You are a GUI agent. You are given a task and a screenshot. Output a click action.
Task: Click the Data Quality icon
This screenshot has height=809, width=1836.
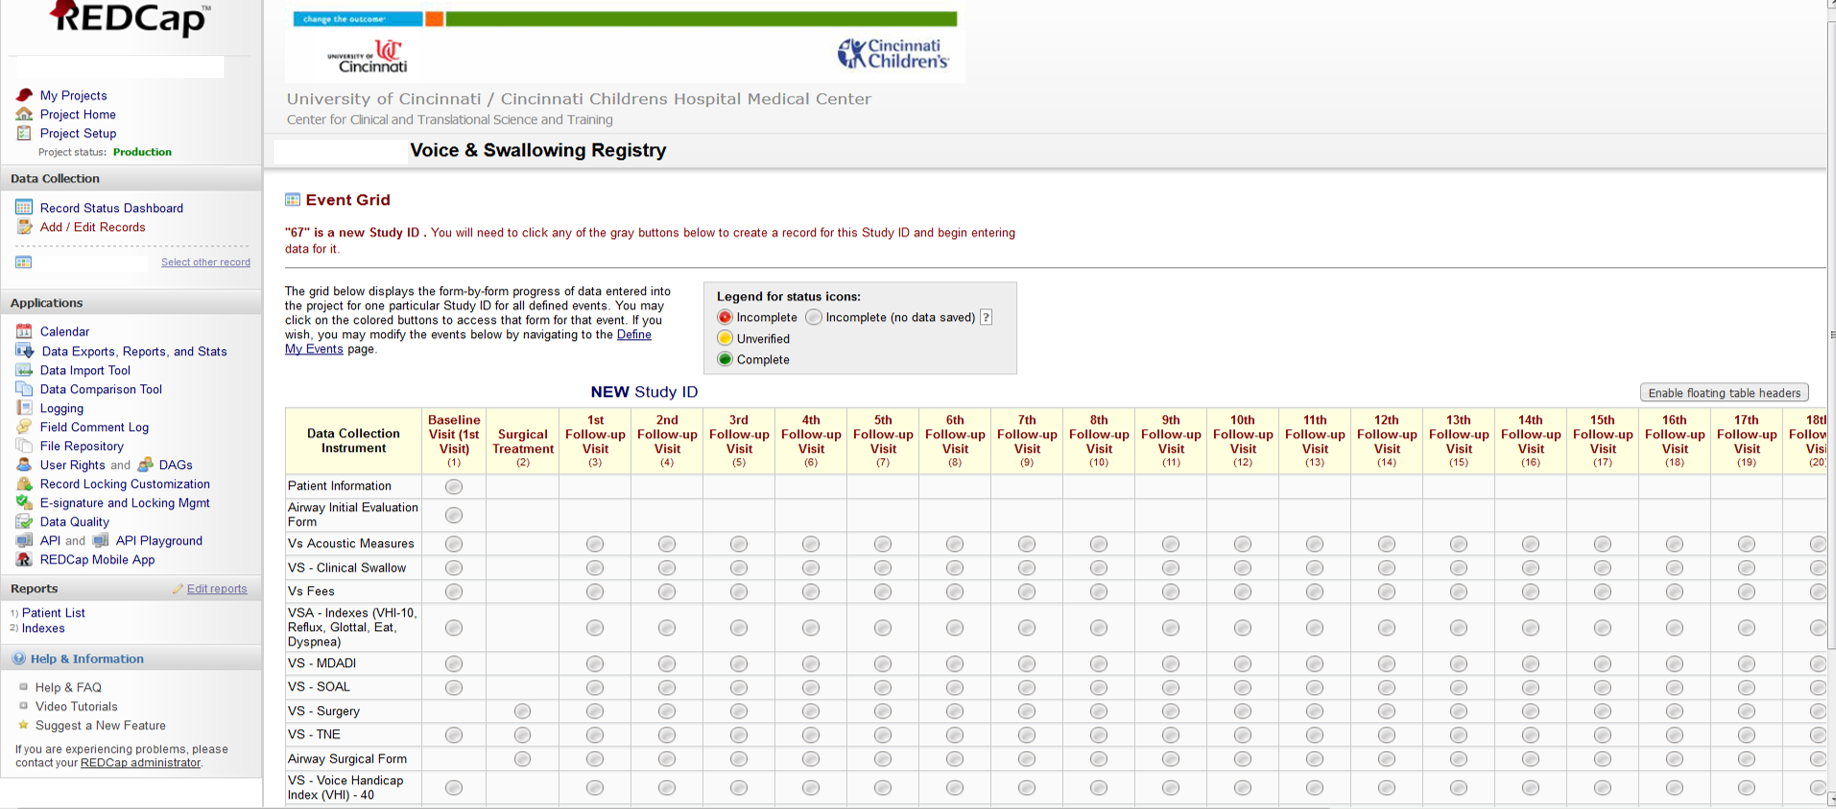pyautogui.click(x=24, y=521)
